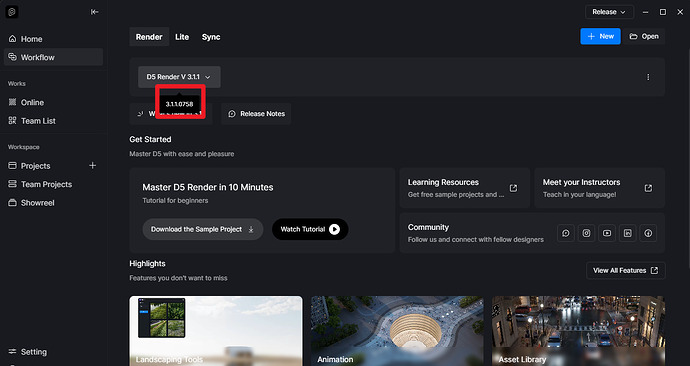Collapse the sidebar with the arrow icon
This screenshot has height=366, width=690.
pyautogui.click(x=94, y=12)
